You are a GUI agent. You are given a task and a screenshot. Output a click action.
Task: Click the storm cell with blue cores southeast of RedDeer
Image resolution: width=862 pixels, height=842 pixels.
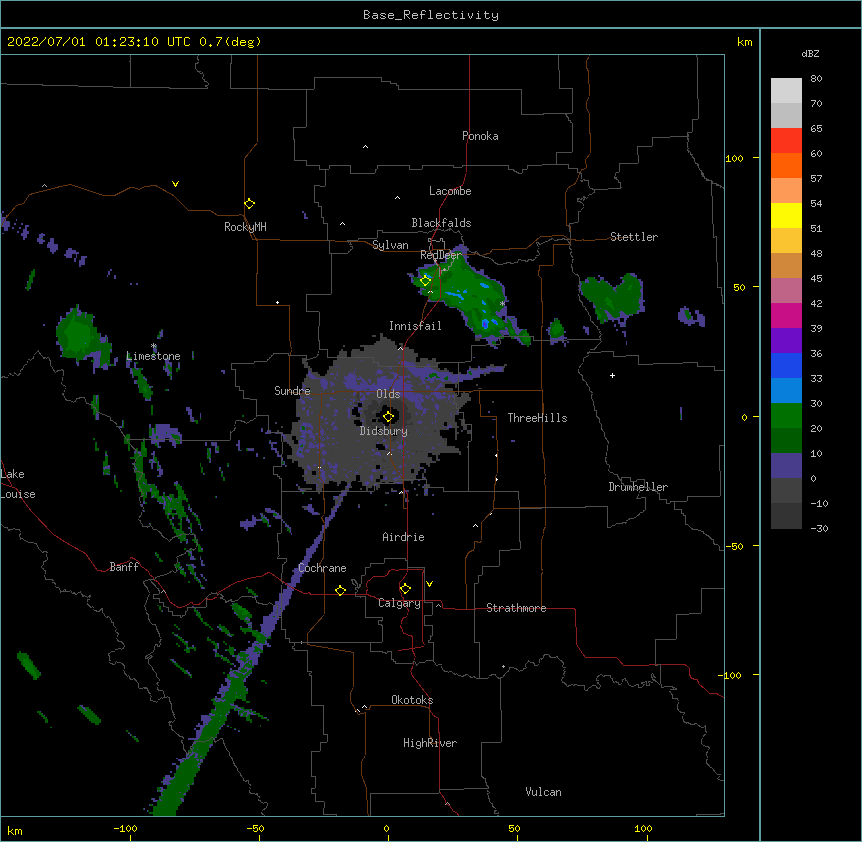[470, 298]
